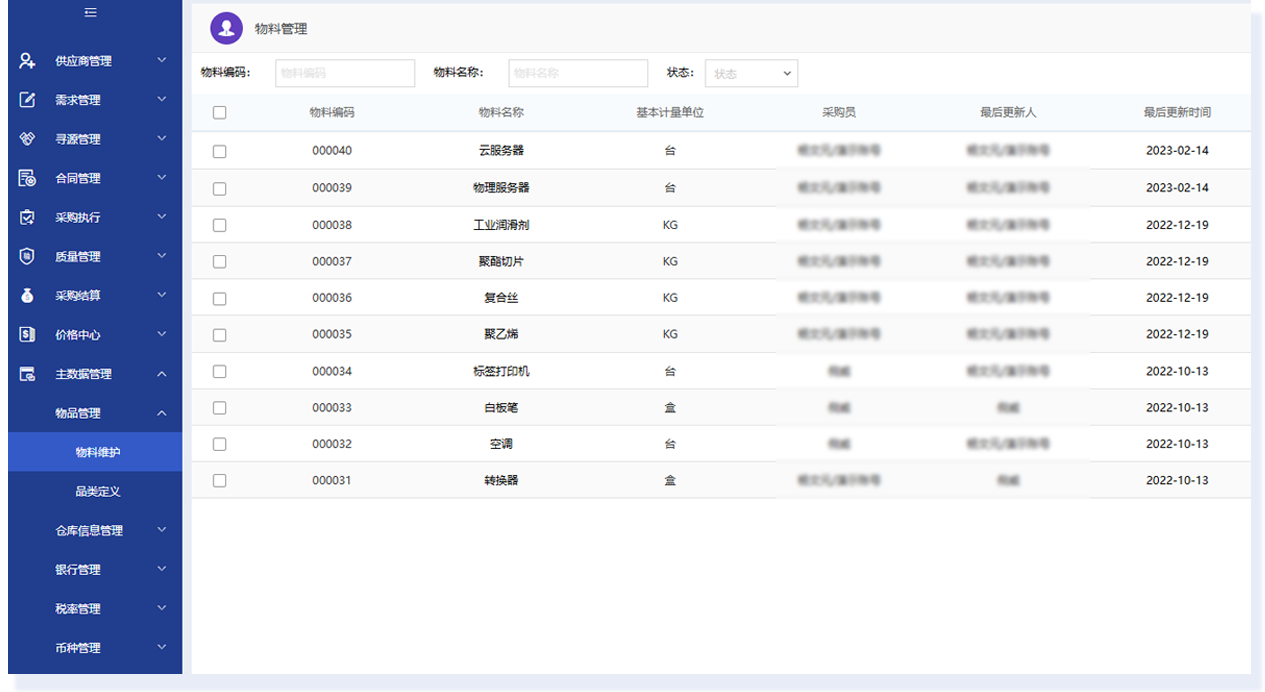Check the box for row 000031
Viewport: 1265px width, 692px height.
click(x=220, y=481)
